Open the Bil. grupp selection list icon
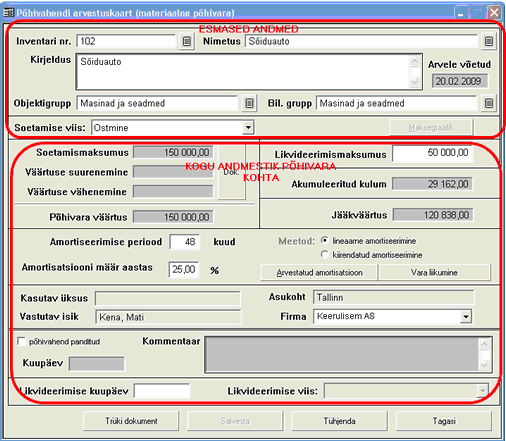Screen dimensions: 506x441 click(489, 103)
